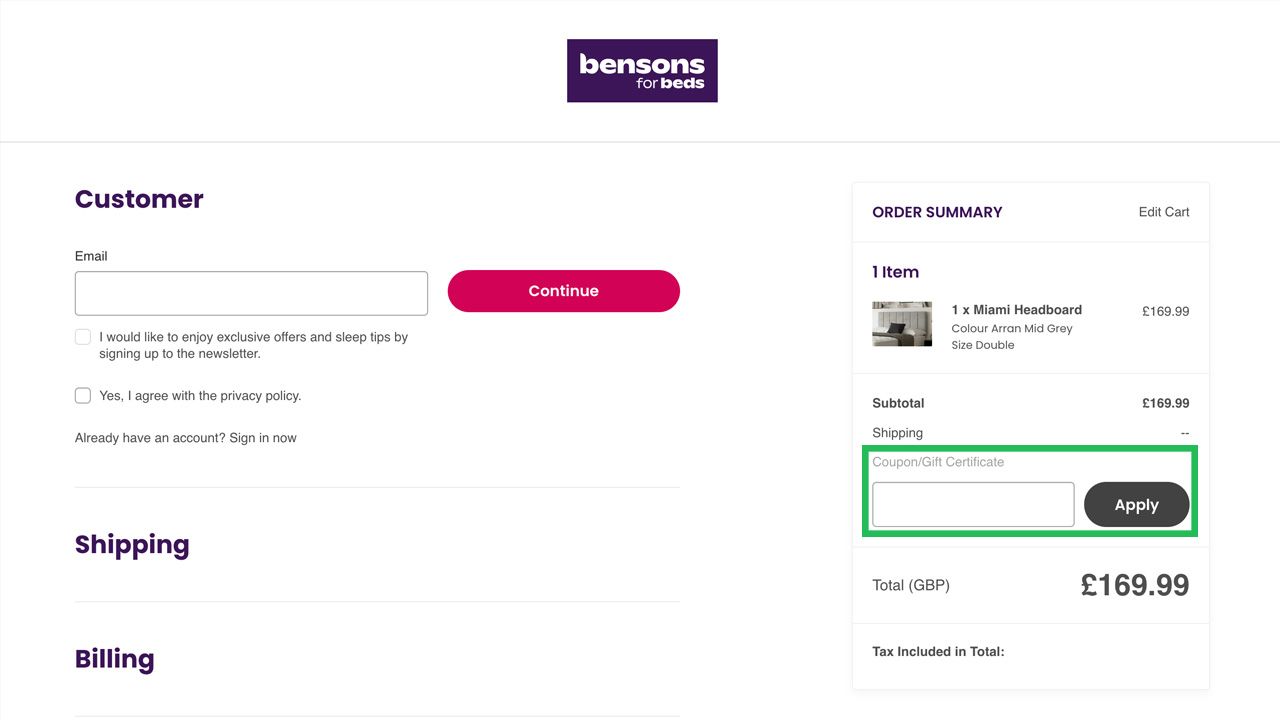Viewport: 1280px width, 720px height.
Task: Select the Shipping section heading
Action: [132, 545]
